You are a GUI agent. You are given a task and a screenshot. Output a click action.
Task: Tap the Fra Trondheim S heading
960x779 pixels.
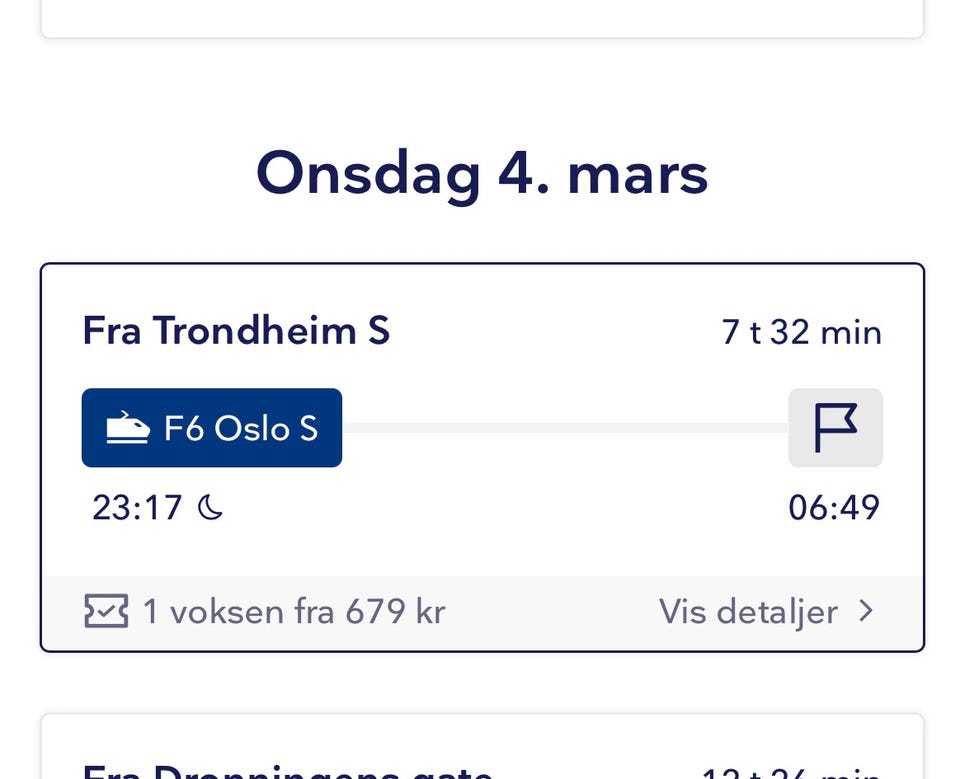(x=236, y=331)
